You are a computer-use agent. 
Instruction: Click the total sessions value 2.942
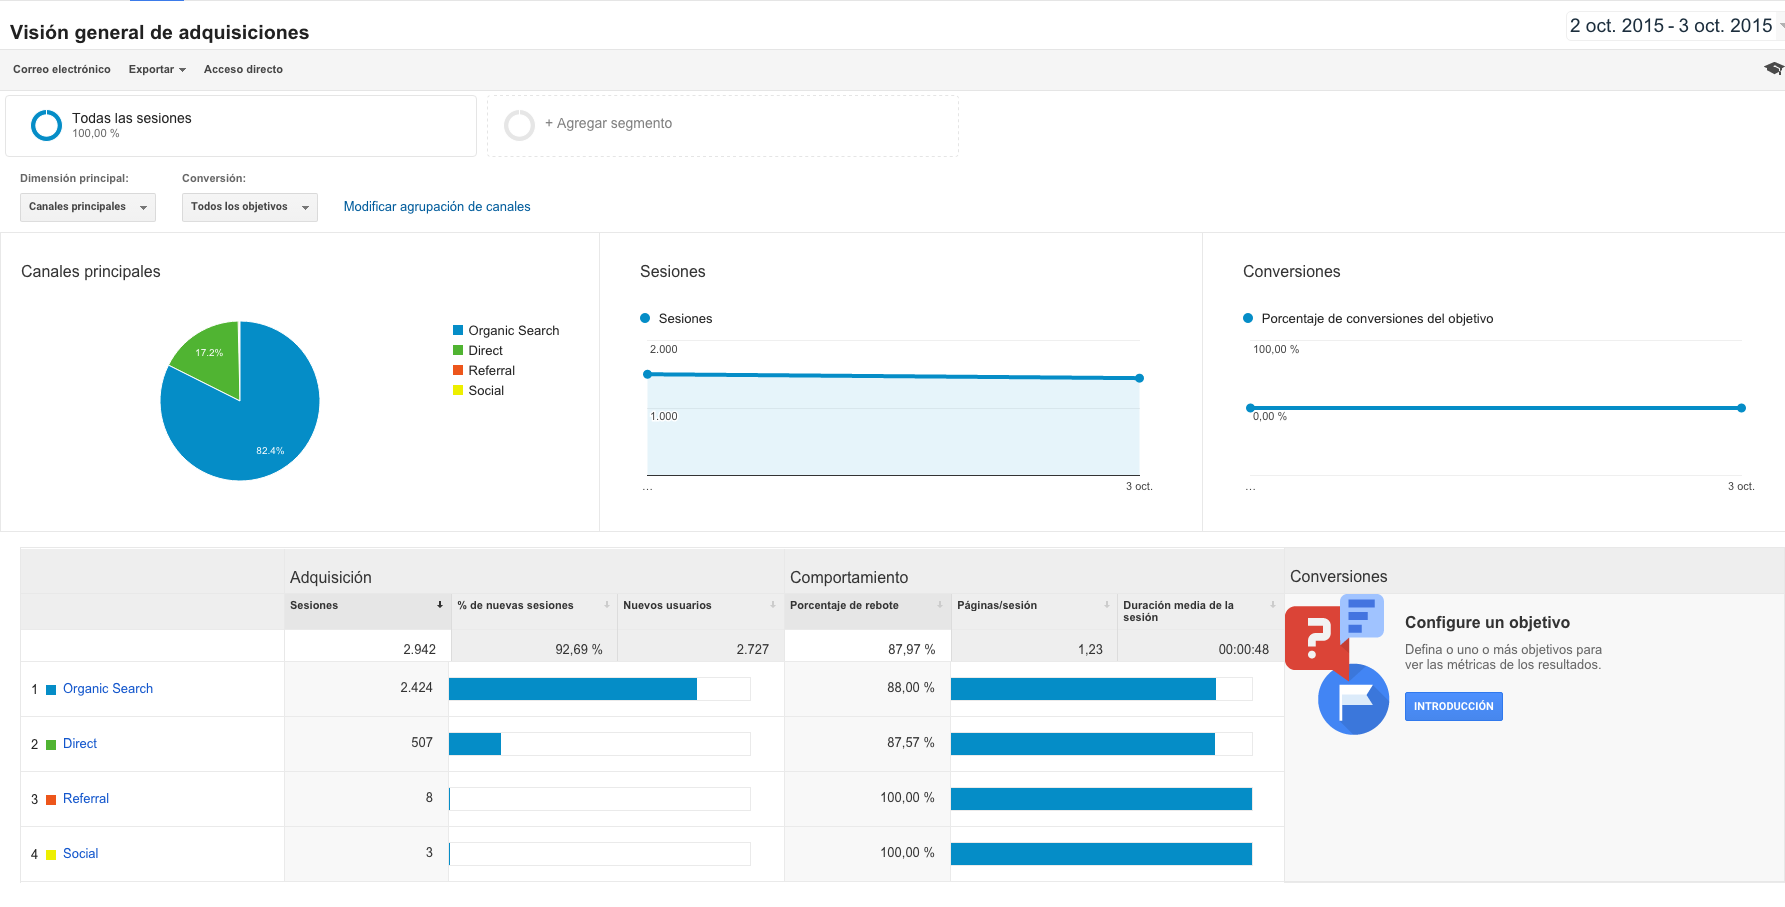click(x=420, y=649)
